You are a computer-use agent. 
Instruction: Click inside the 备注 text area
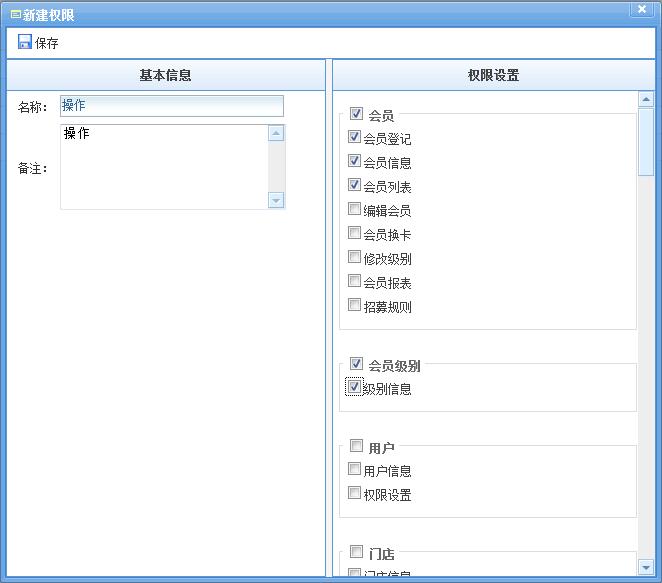tap(163, 166)
